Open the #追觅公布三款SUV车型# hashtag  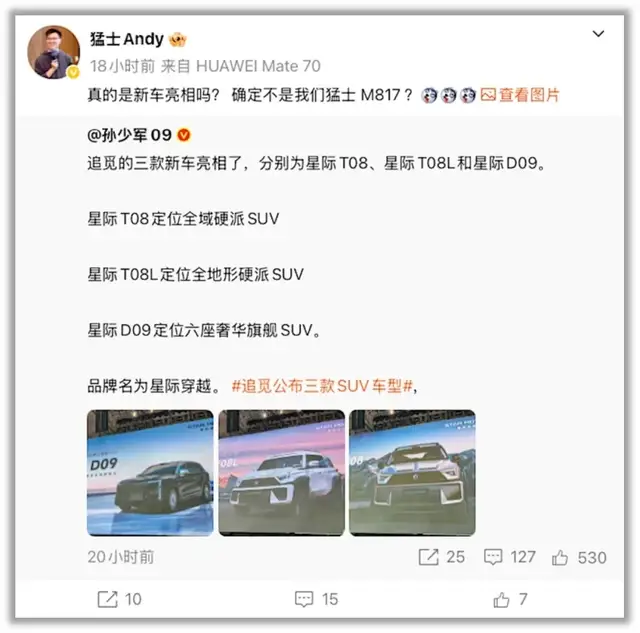[322, 386]
